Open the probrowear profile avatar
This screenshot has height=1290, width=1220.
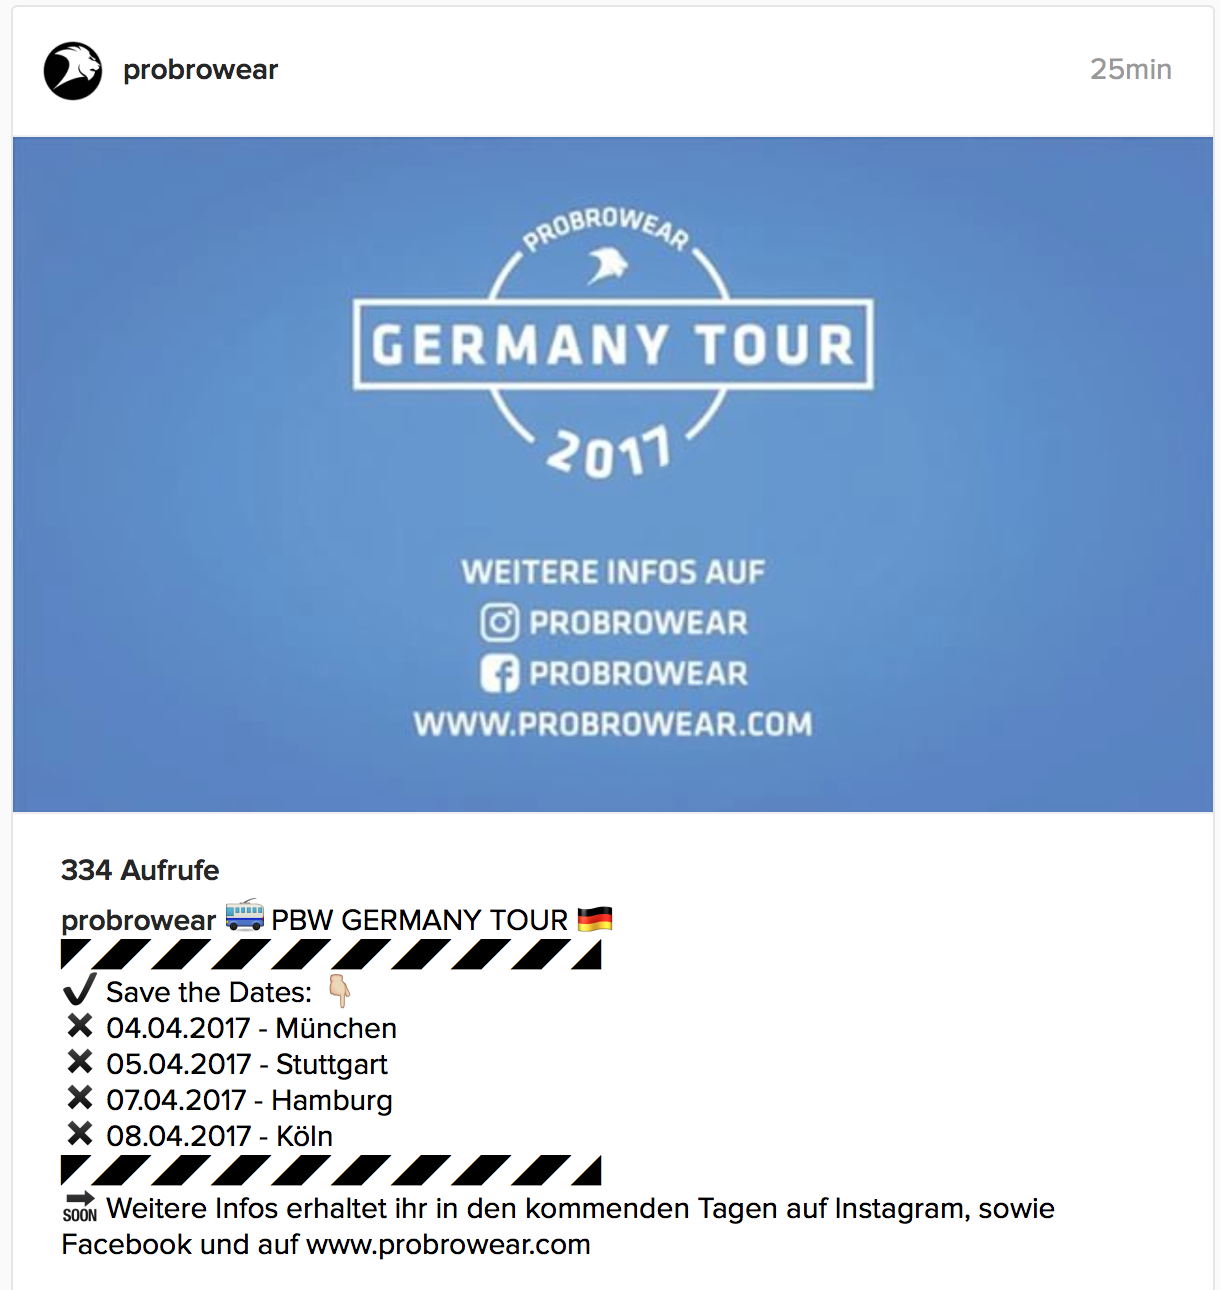[x=73, y=70]
